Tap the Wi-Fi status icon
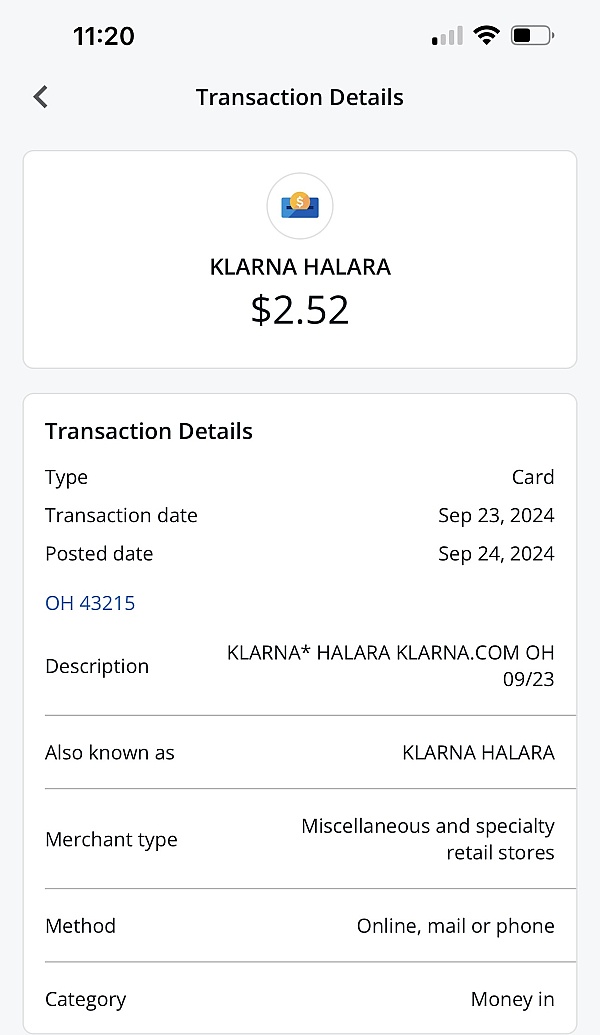The image size is (600, 1035). click(486, 36)
